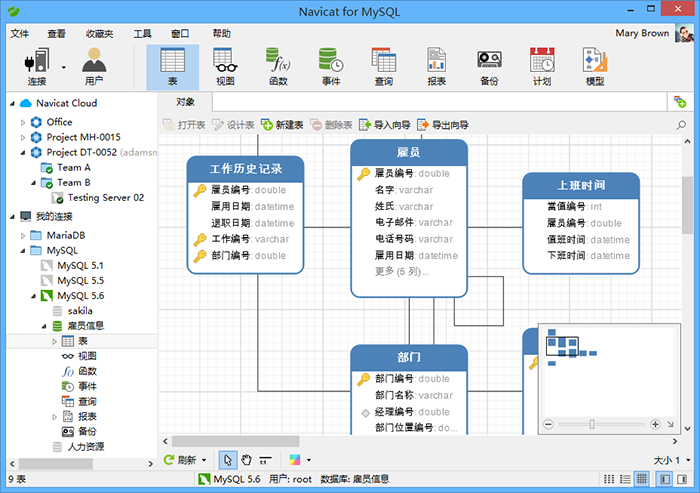Image resolution: width=700 pixels, height=493 pixels.
Task: Click Mary Brown's avatar picture
Action: coord(683,33)
